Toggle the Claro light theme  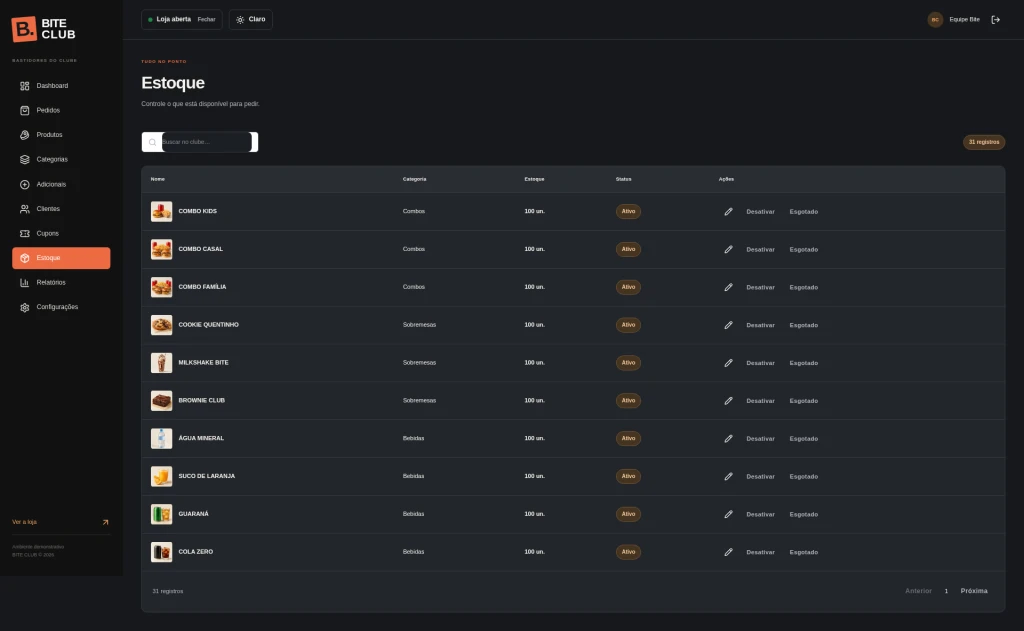coord(251,20)
